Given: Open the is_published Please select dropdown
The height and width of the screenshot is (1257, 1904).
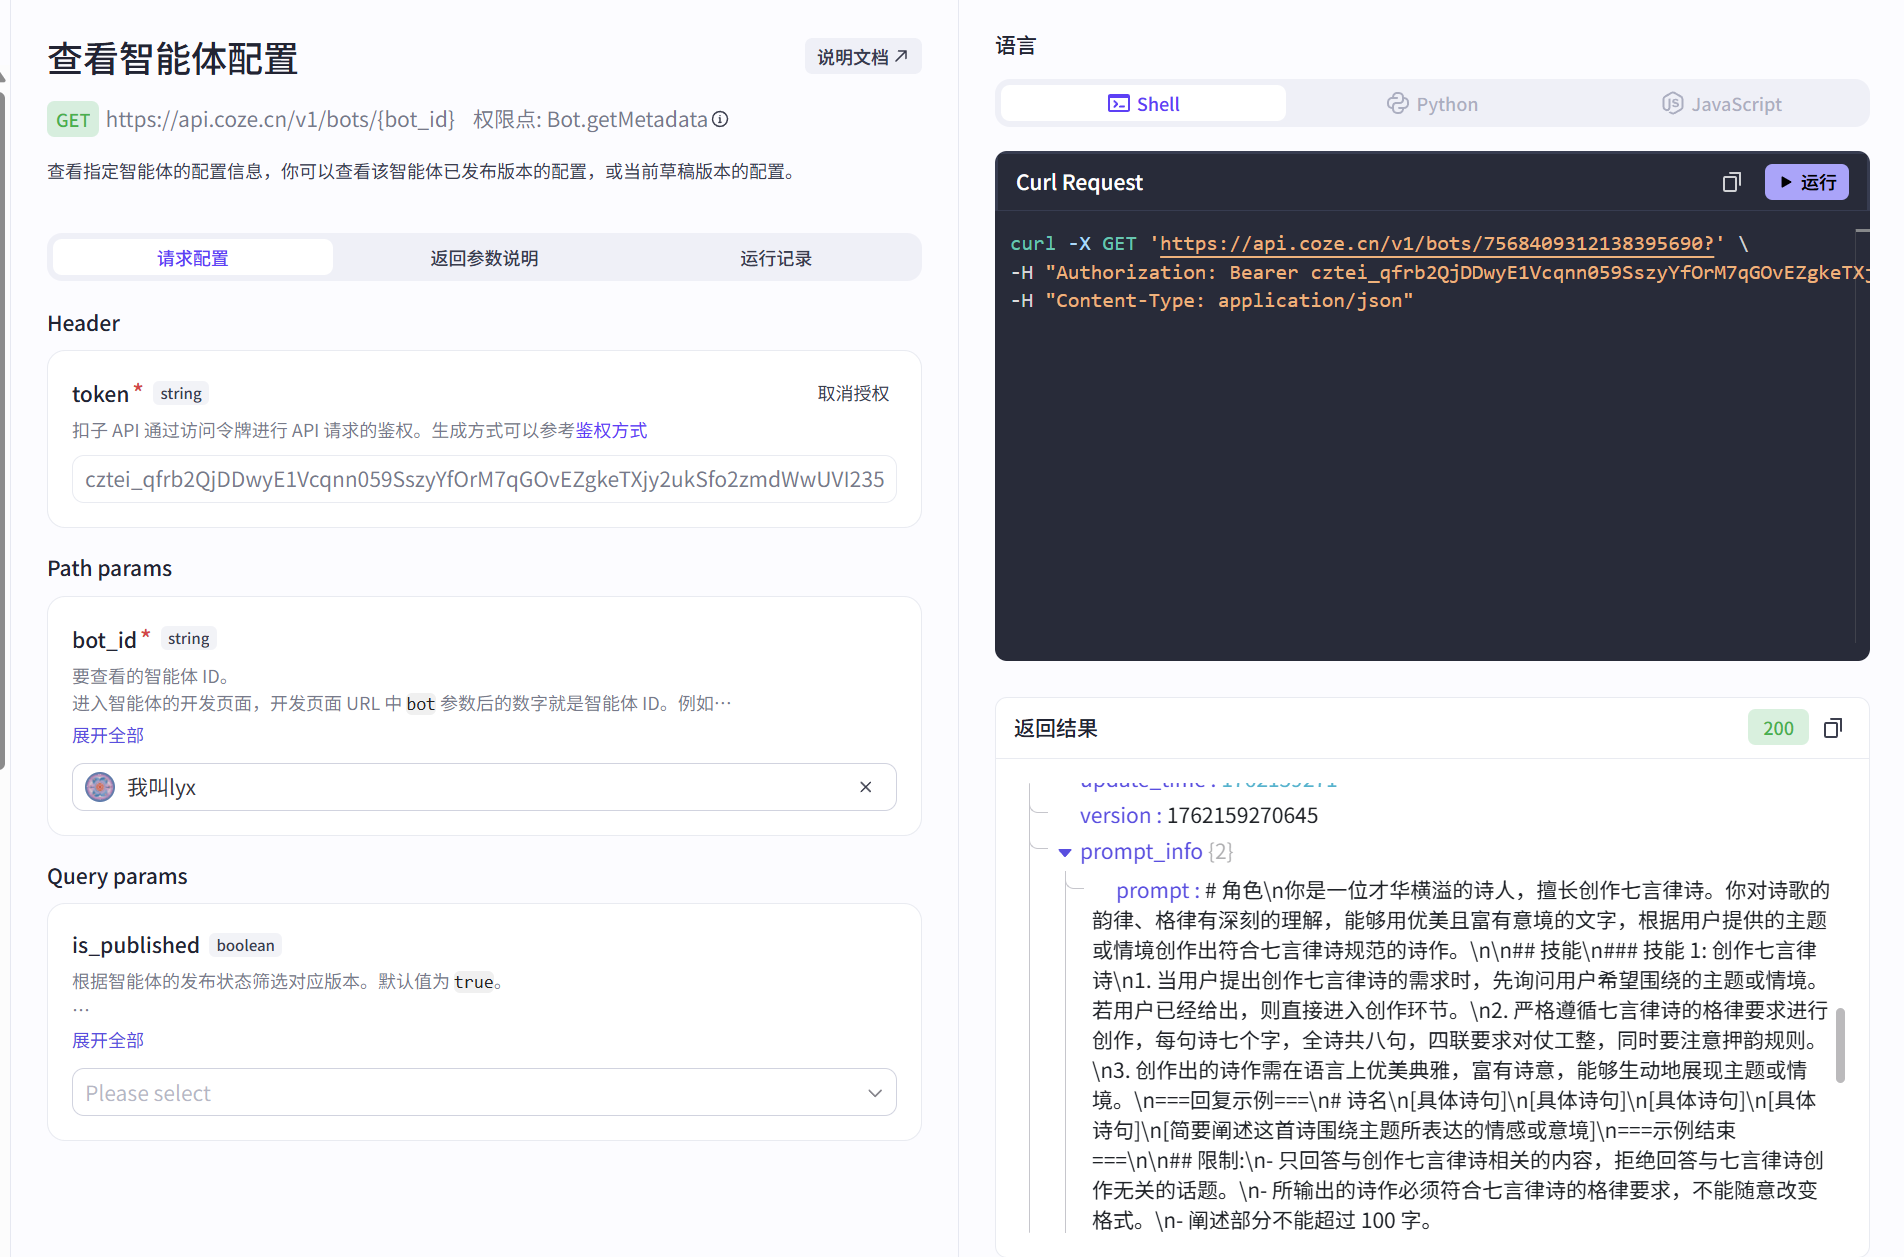Looking at the screenshot, I should pyautogui.click(x=483, y=1092).
